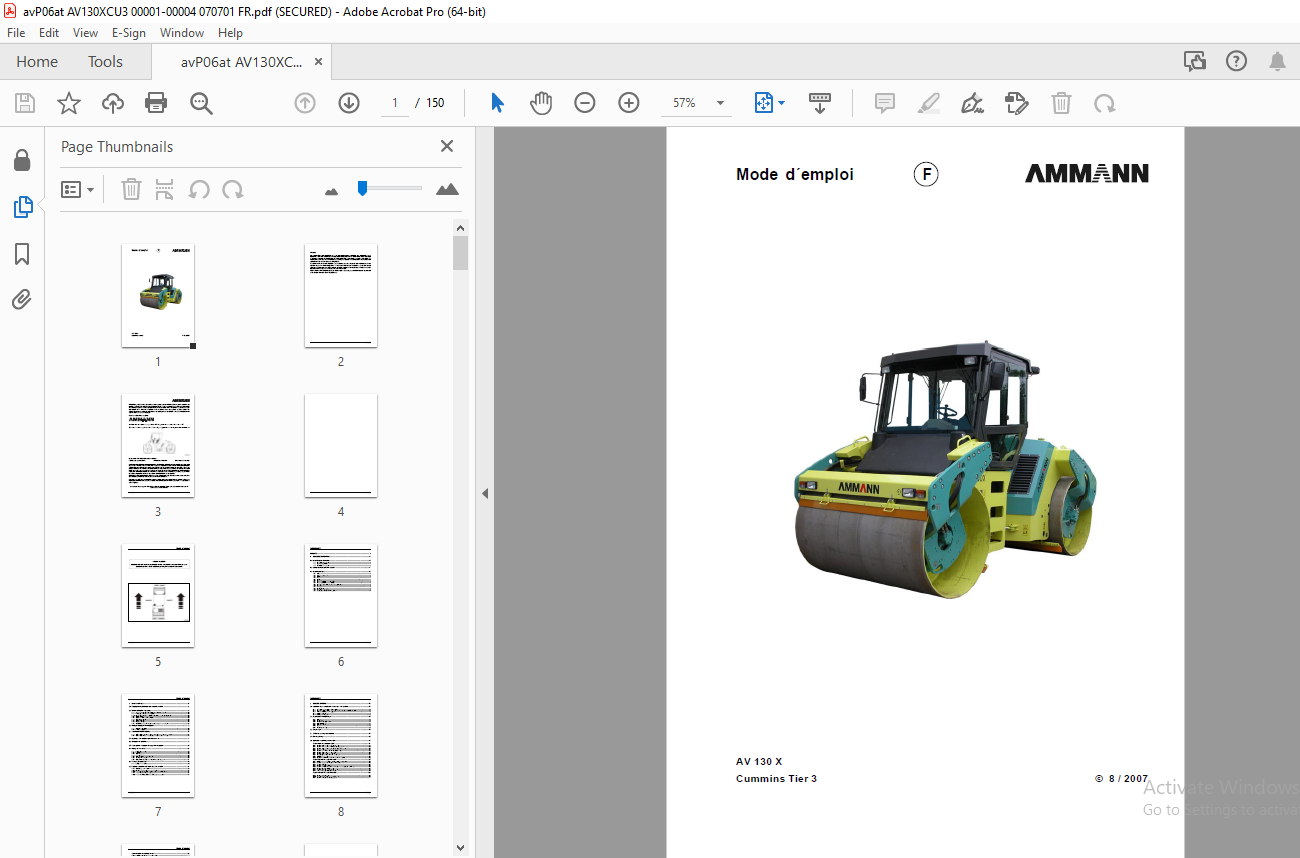Print the document with the printer icon
This screenshot has width=1300, height=858.
156,103
